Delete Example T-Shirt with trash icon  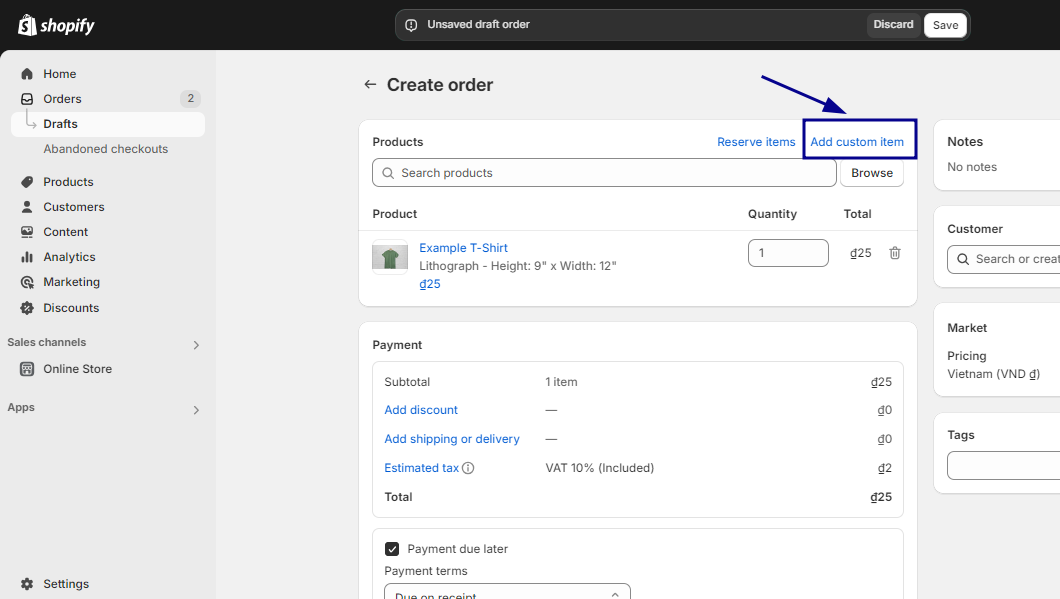(x=895, y=253)
